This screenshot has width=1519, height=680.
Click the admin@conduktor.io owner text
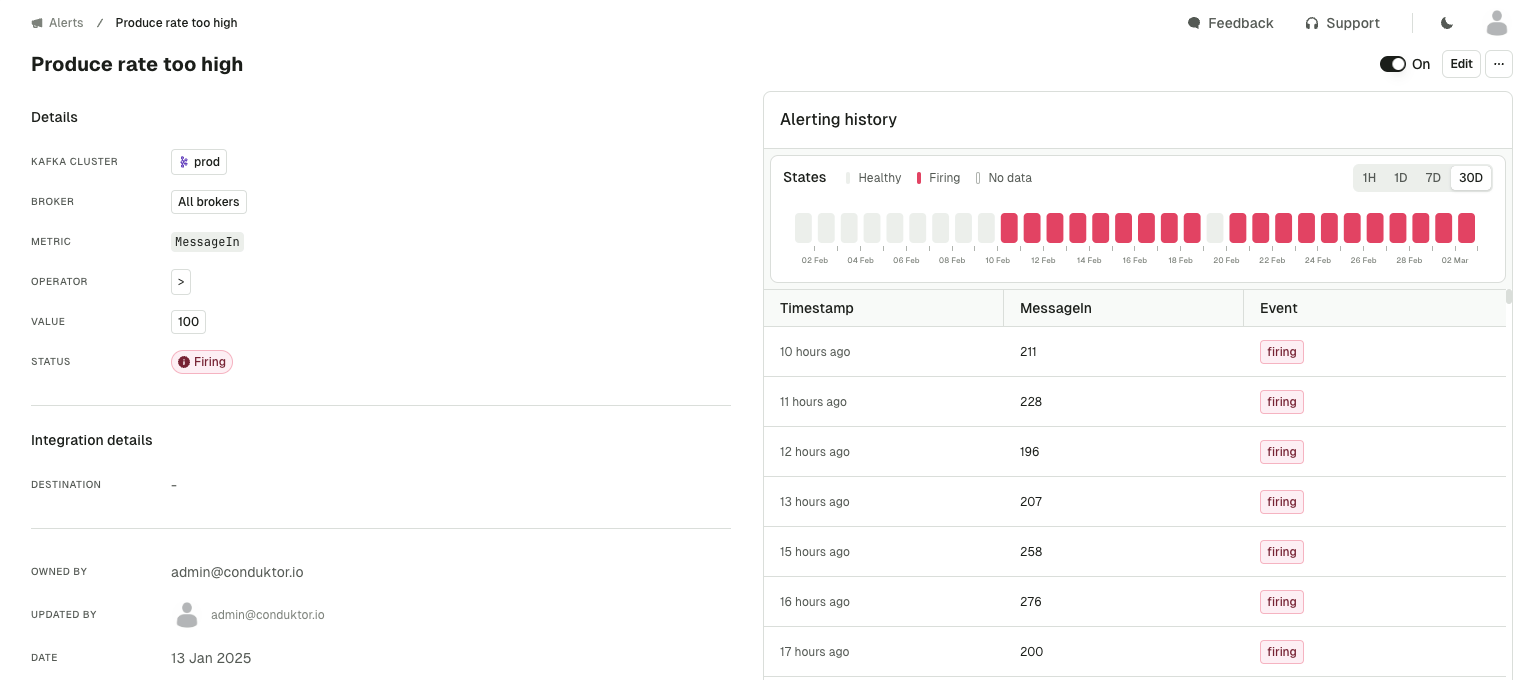coord(237,572)
